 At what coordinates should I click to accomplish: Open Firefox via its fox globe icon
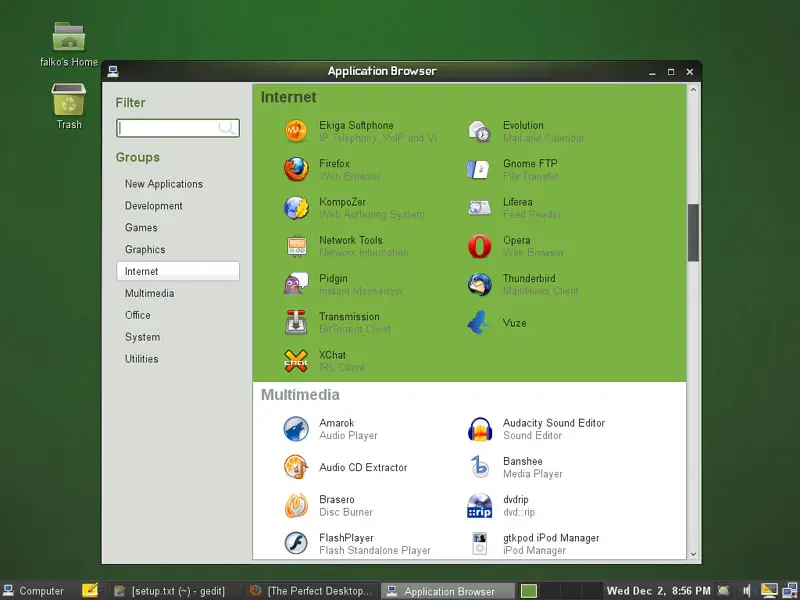point(296,169)
